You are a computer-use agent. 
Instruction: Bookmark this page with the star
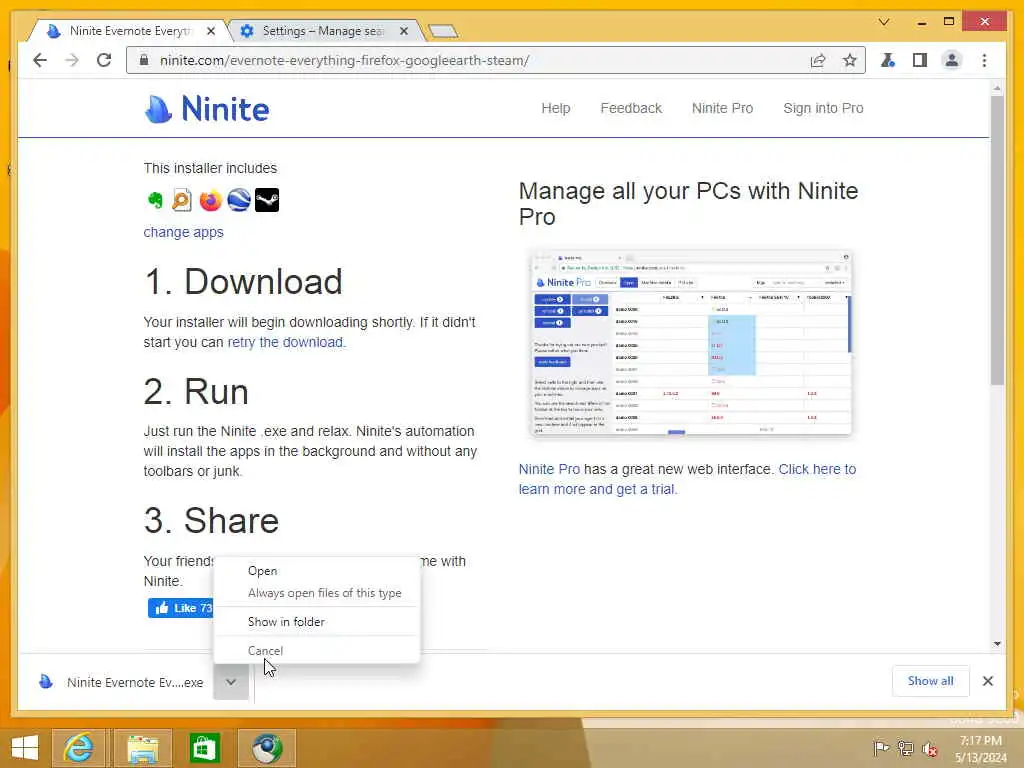849,61
